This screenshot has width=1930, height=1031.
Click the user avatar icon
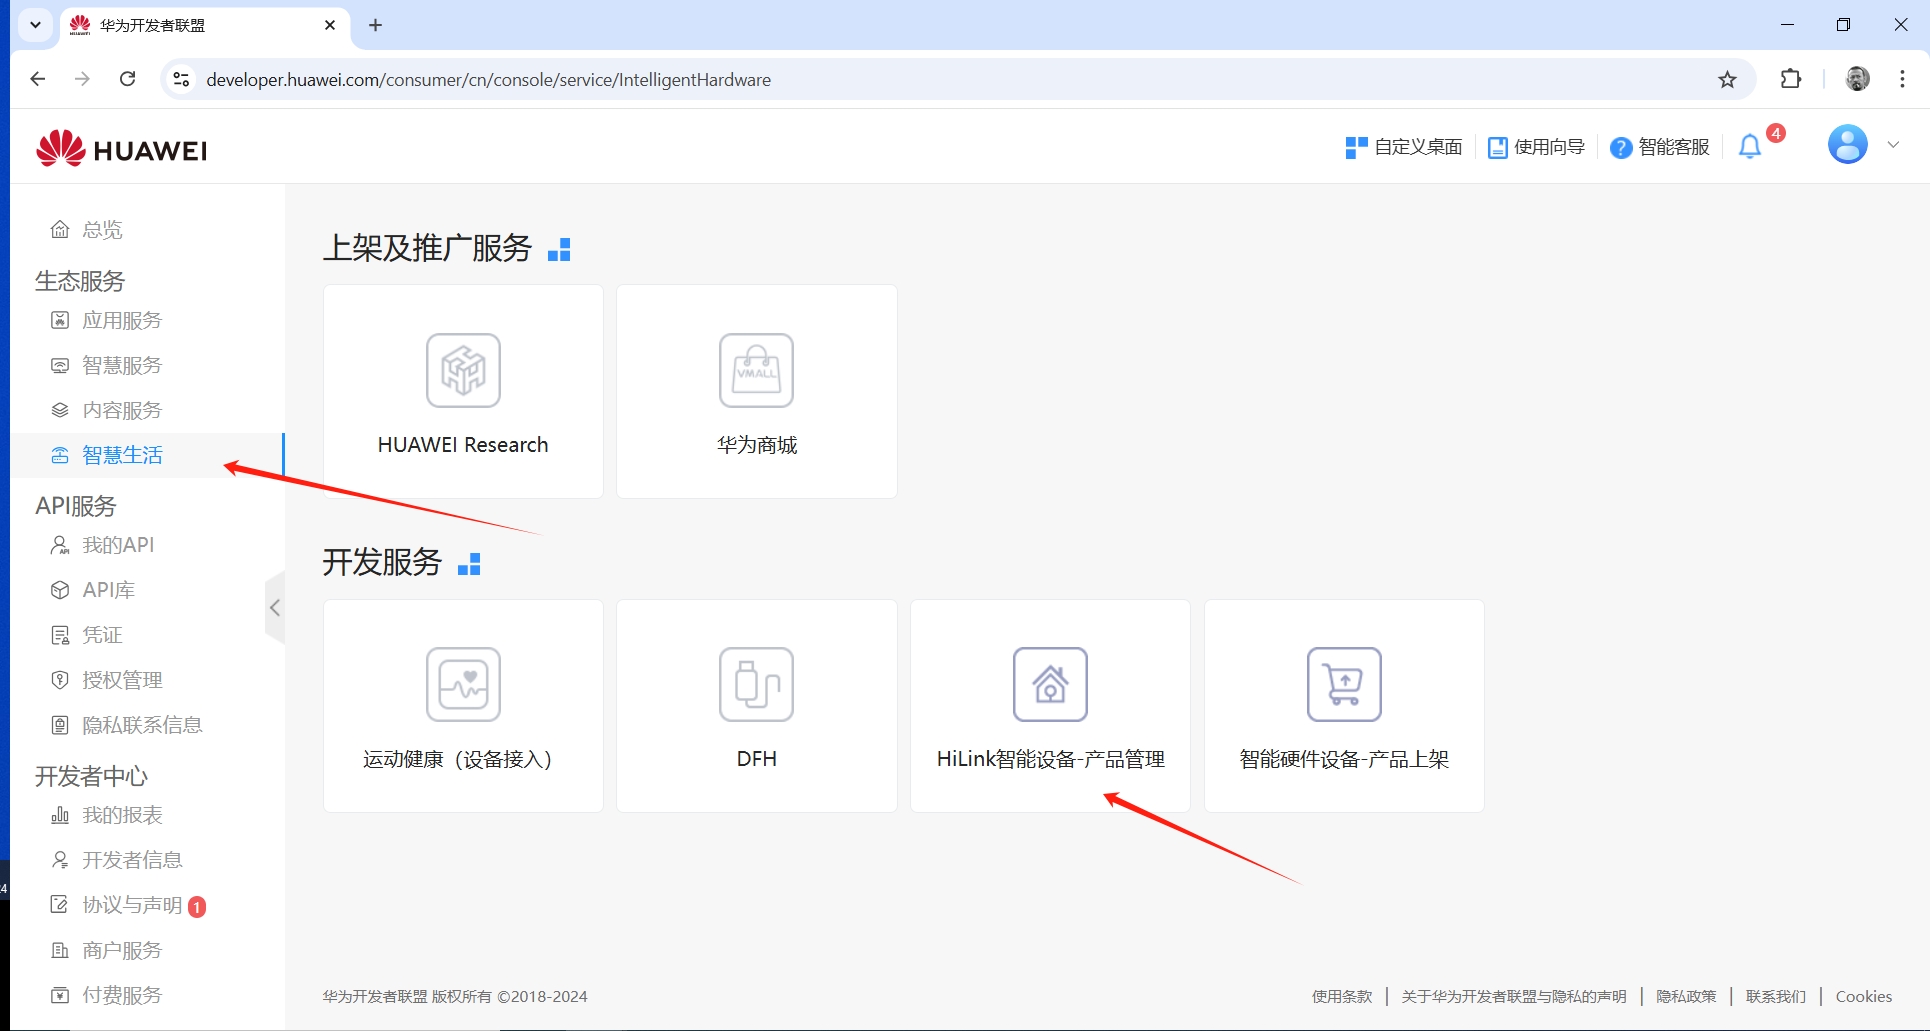[x=1847, y=144]
